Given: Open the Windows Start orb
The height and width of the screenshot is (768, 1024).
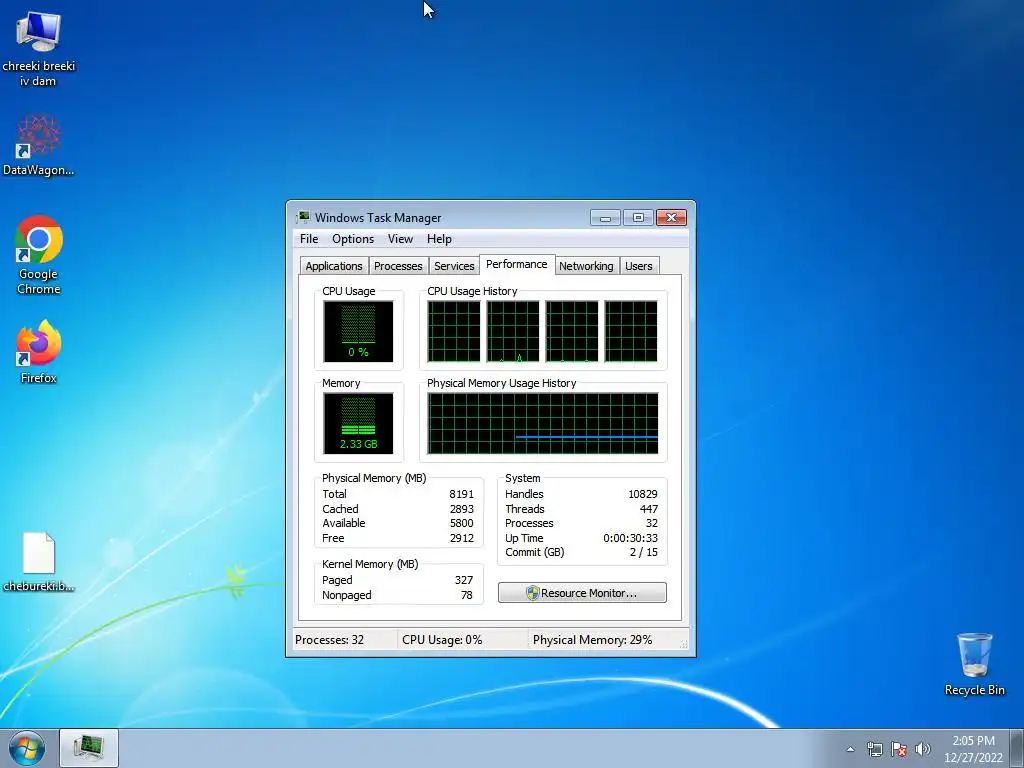Looking at the screenshot, I should point(27,748).
